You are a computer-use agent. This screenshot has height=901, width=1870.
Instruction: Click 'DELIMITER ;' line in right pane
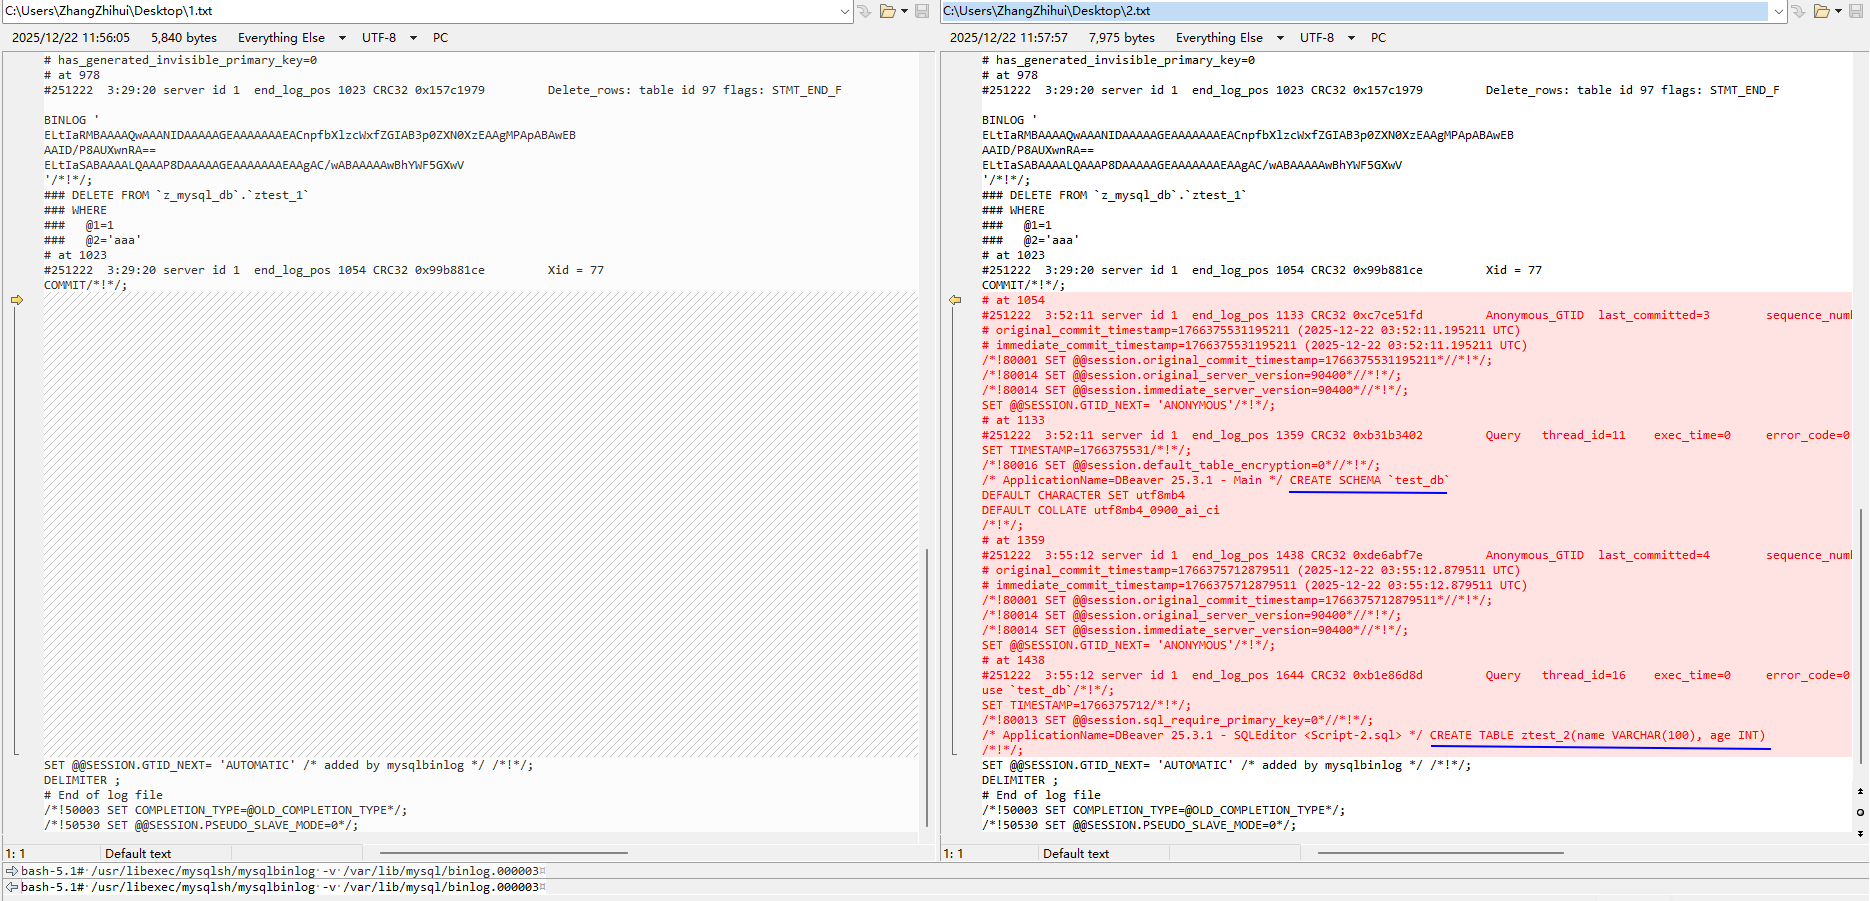[1020, 780]
